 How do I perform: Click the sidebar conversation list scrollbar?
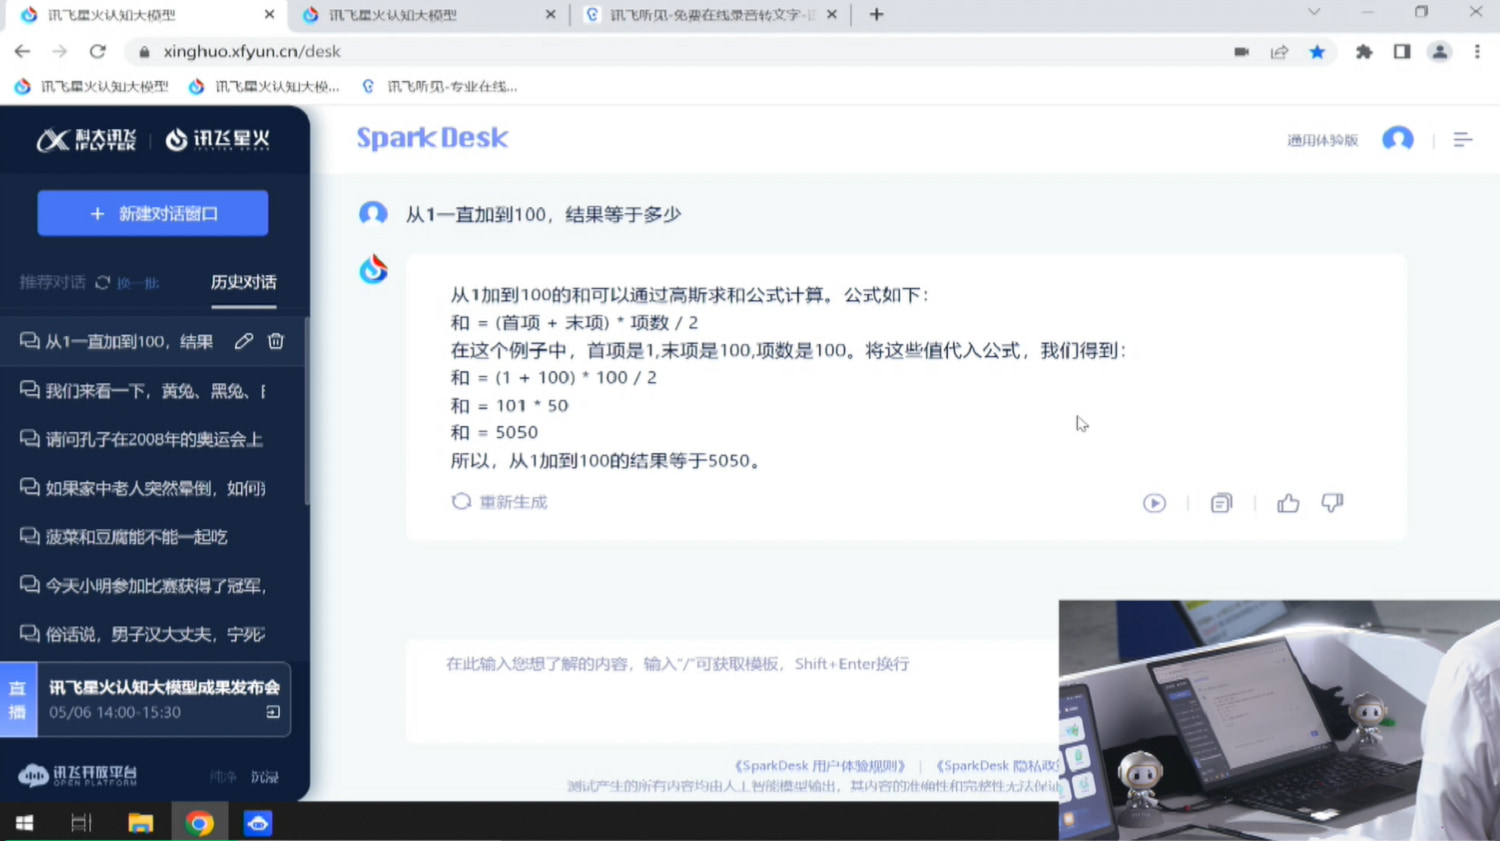(306, 412)
